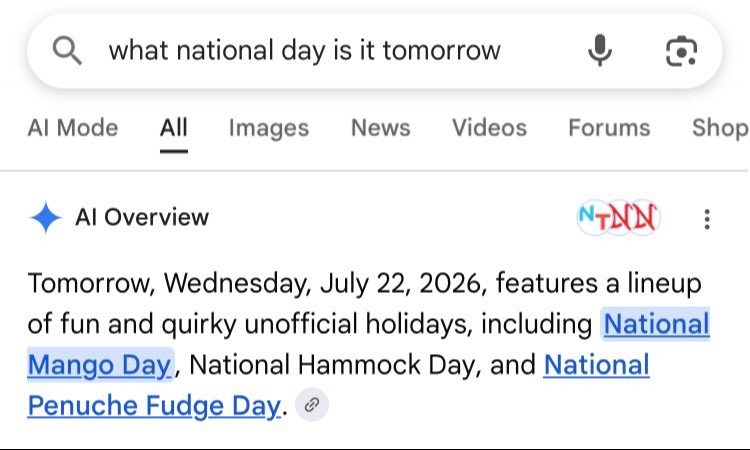Click the rightmost overlapping source favicon
This screenshot has height=450, width=750.
(644, 218)
